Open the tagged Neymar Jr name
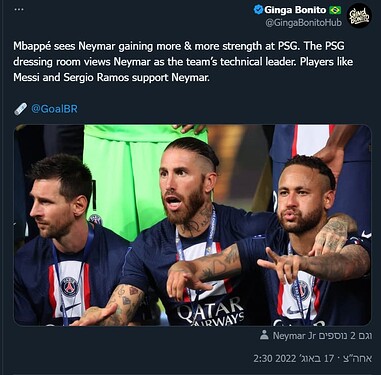 (x=294, y=336)
